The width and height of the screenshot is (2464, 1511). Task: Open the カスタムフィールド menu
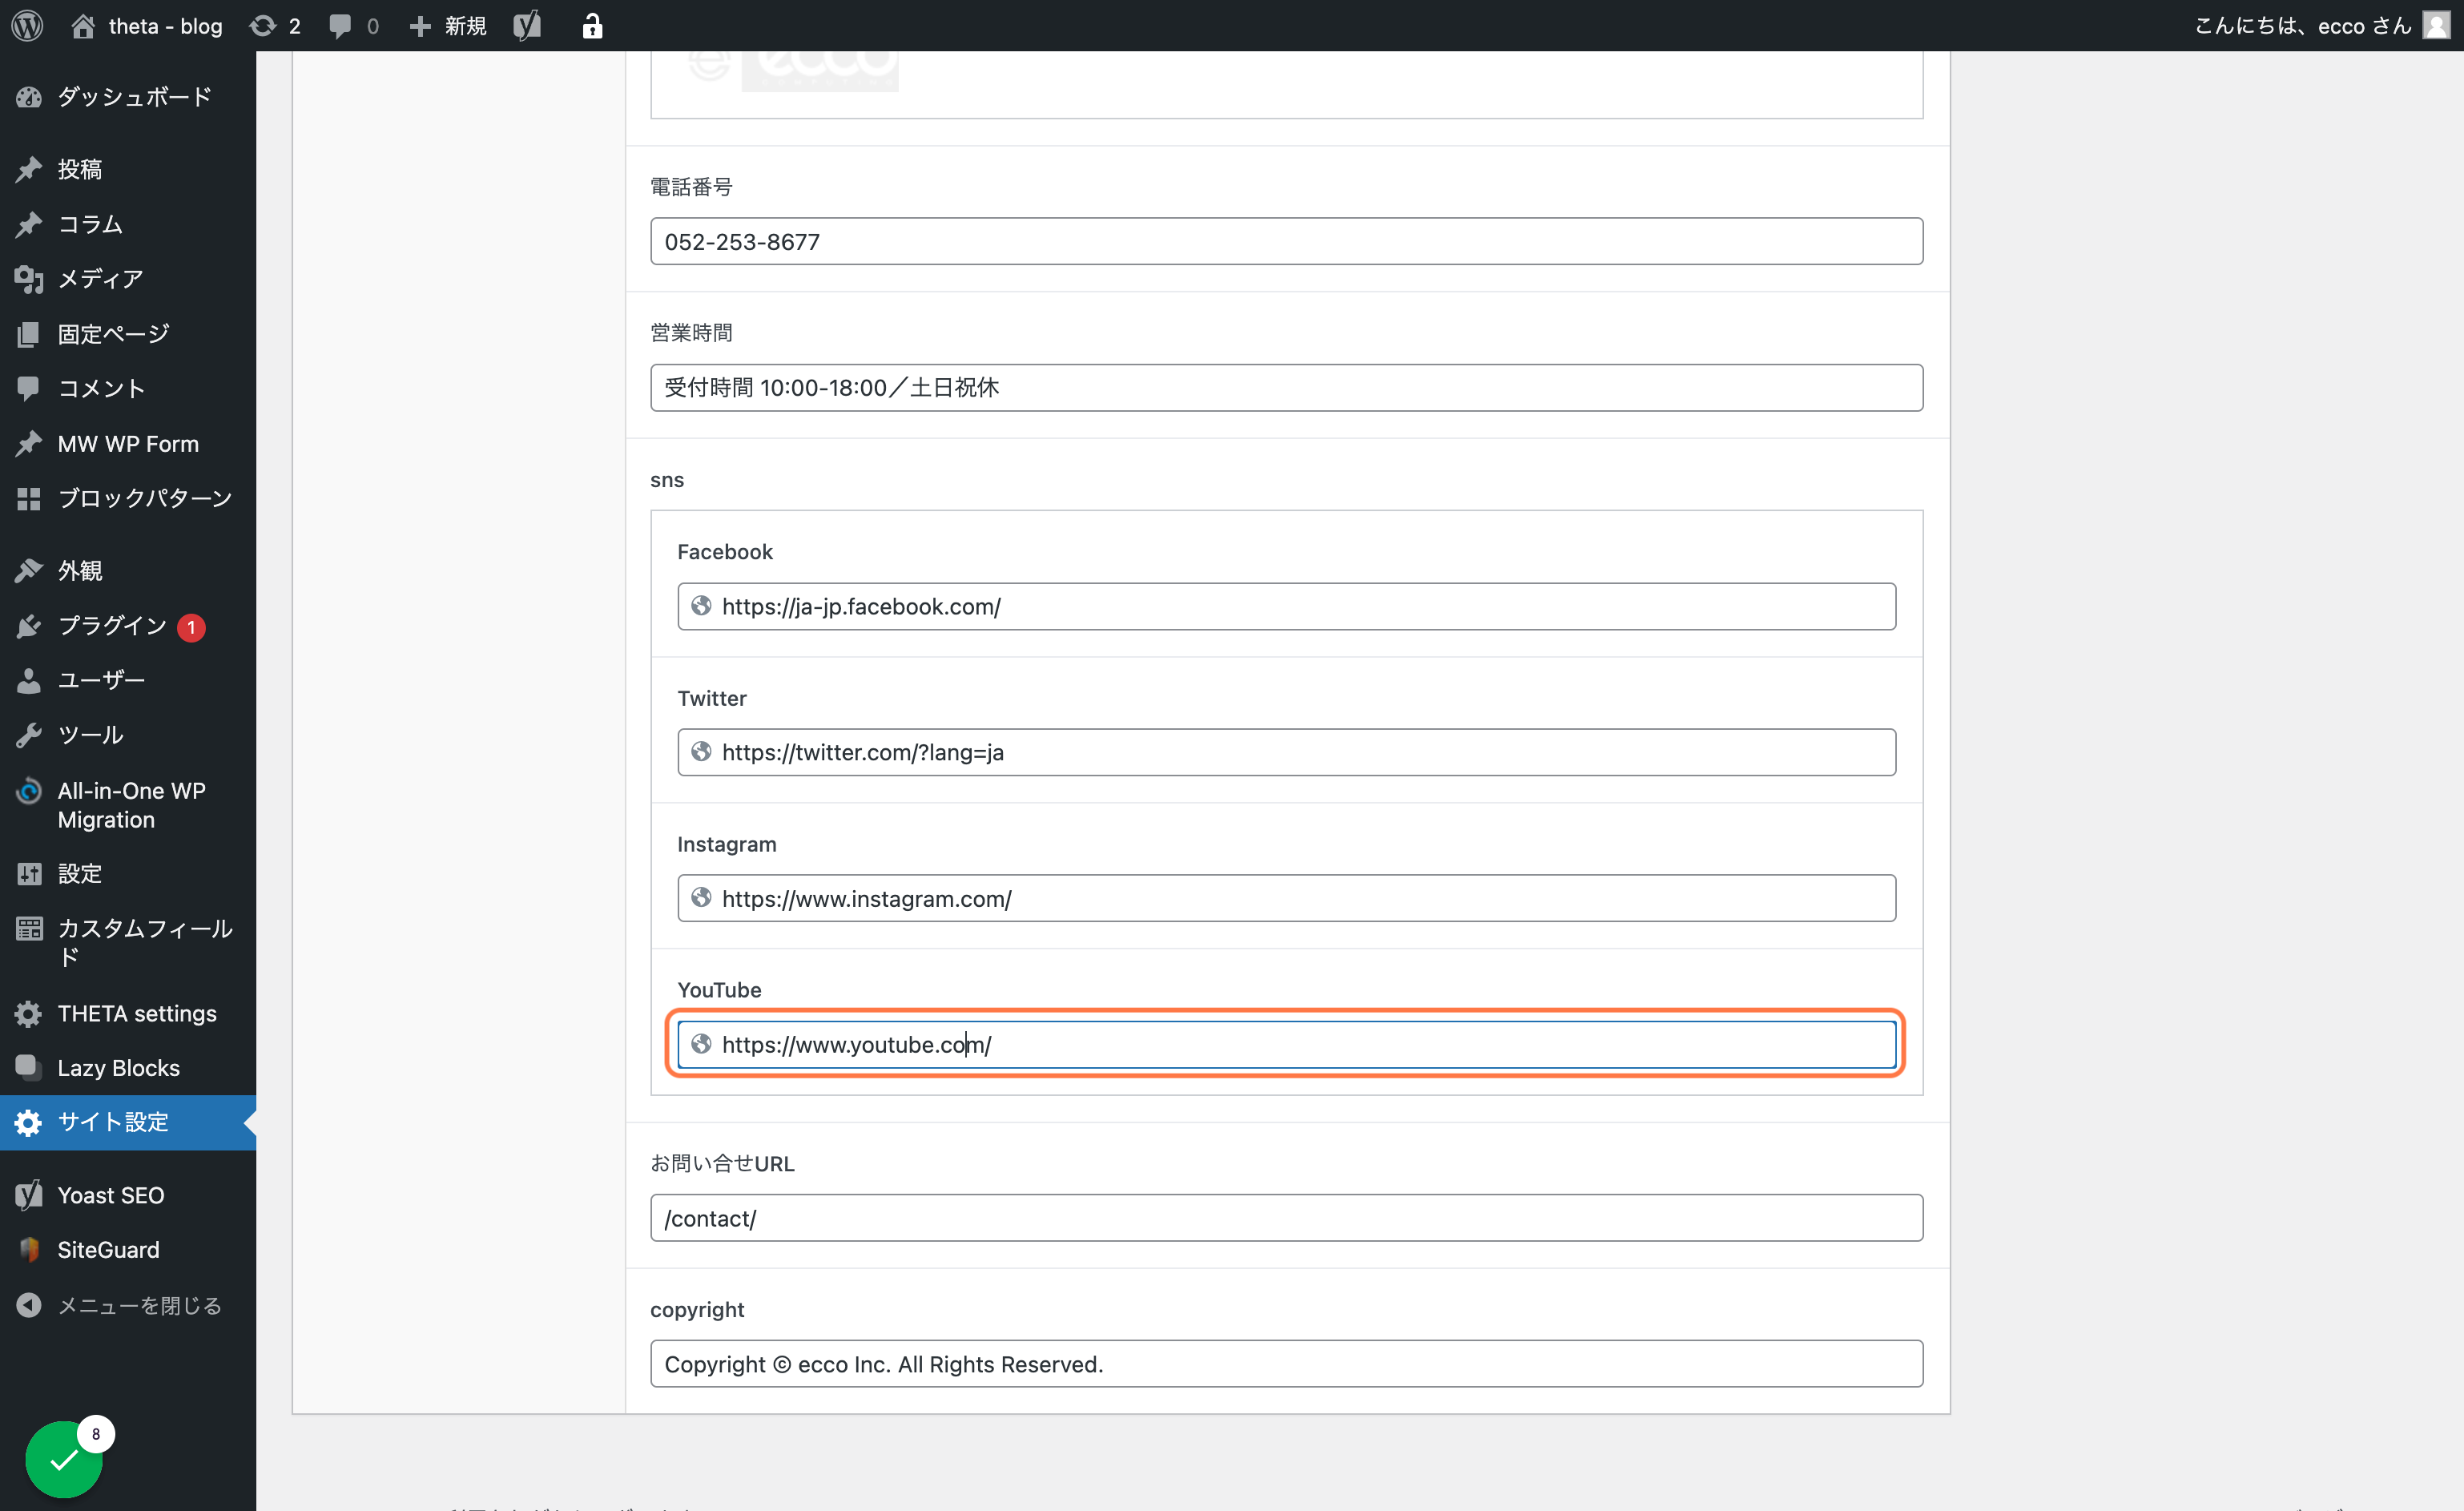click(128, 942)
